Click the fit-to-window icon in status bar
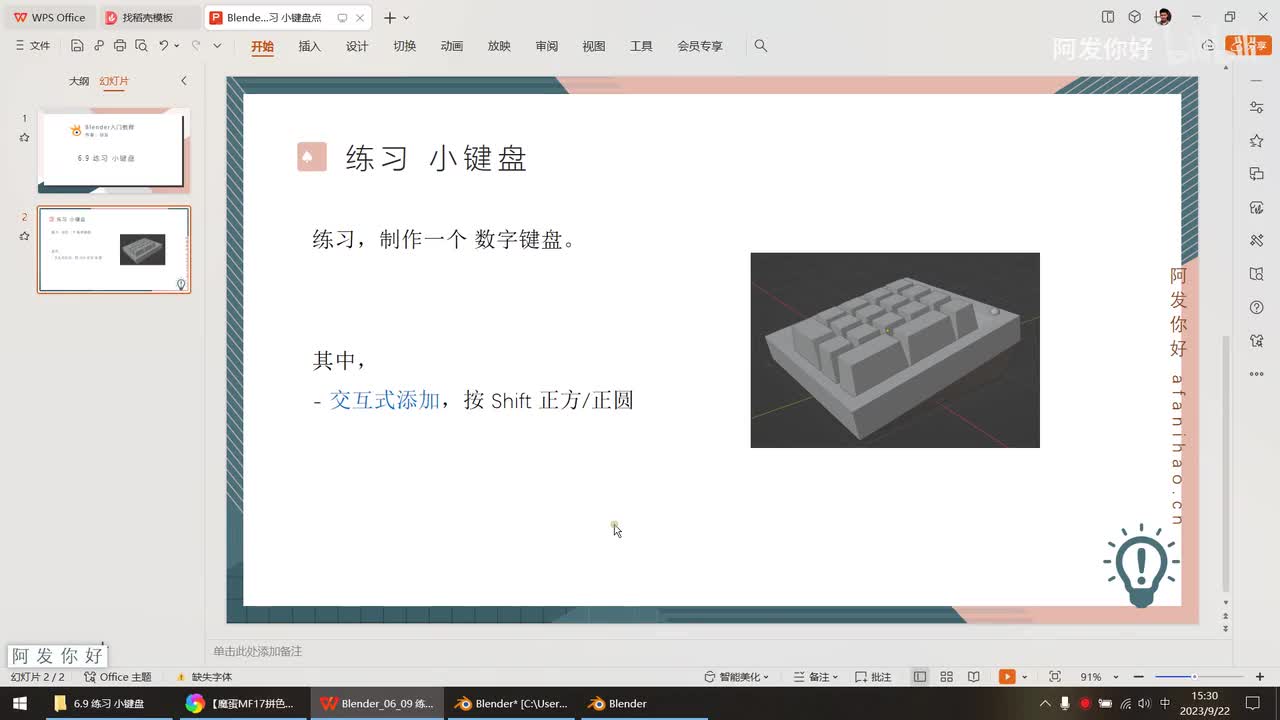This screenshot has height=720, width=1280. pos(1055,677)
